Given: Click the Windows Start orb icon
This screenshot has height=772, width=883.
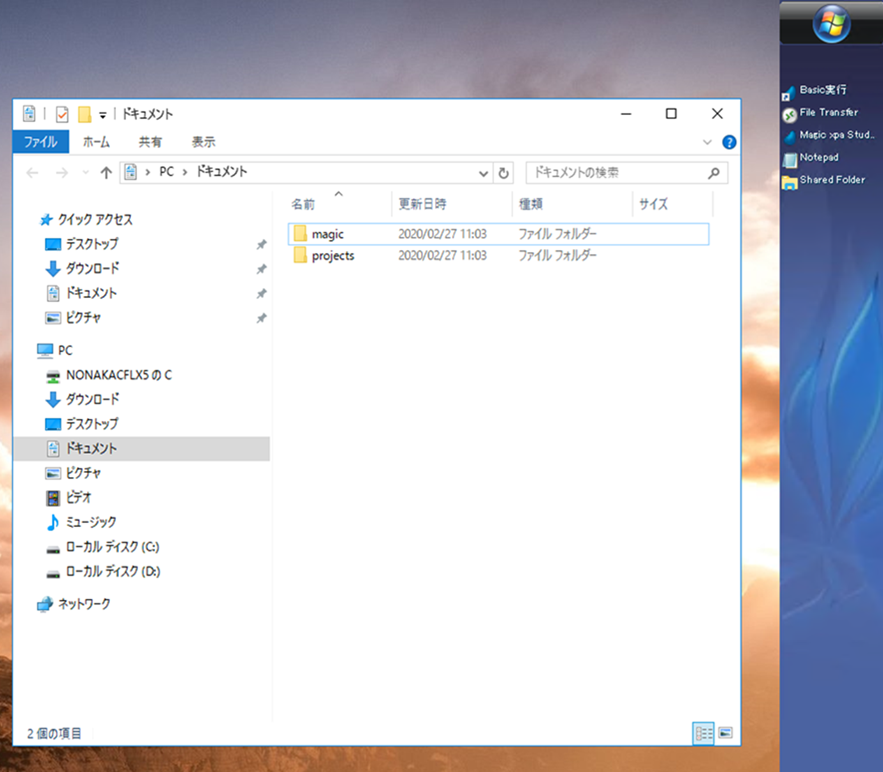Looking at the screenshot, I should (831, 24).
